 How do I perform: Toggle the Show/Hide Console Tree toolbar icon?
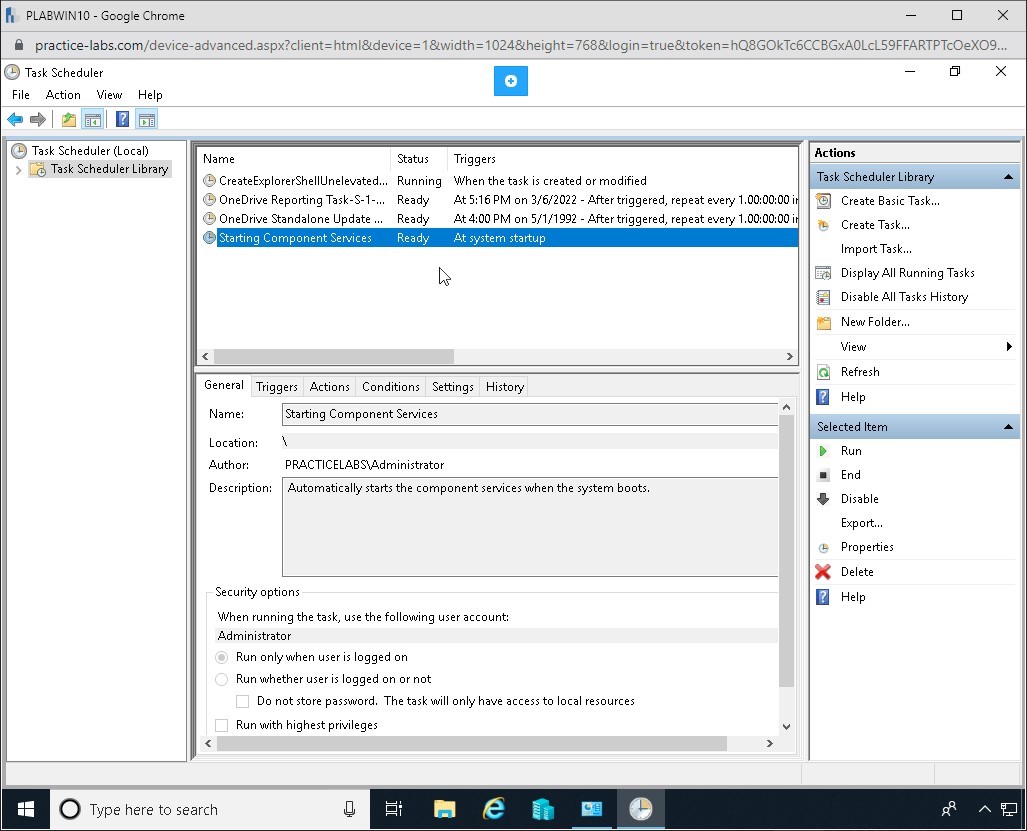point(93,119)
